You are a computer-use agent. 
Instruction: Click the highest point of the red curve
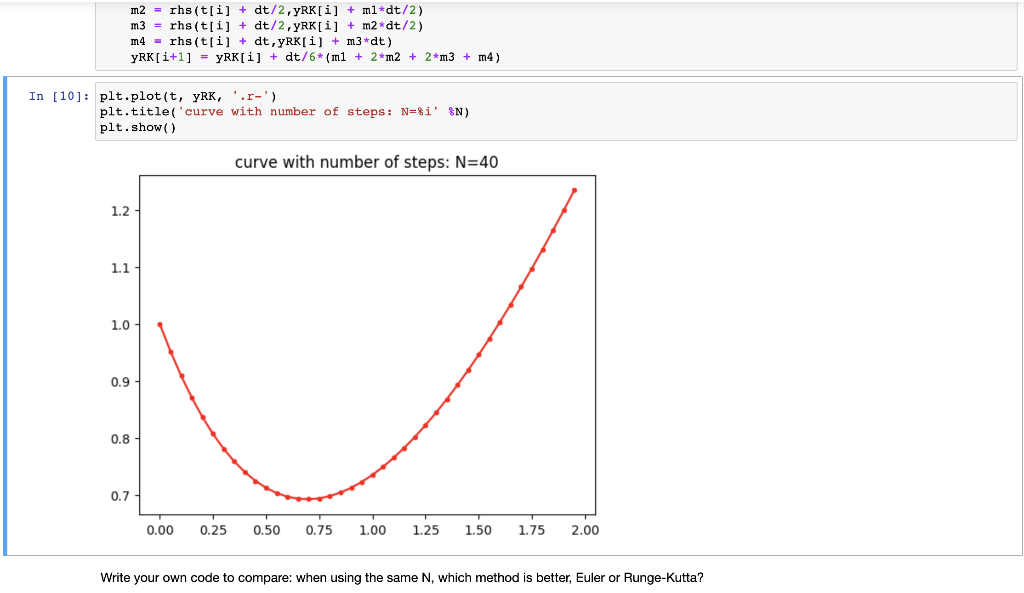coord(574,190)
